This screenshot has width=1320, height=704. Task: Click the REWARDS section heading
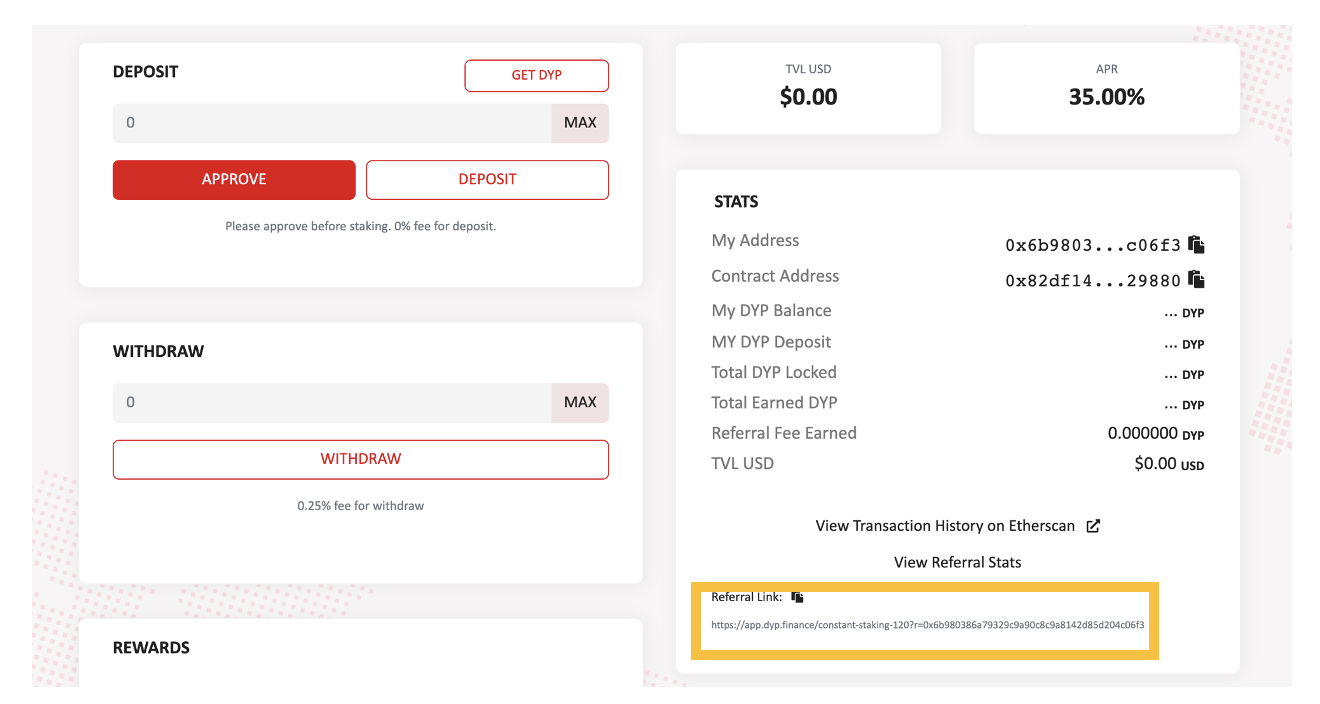pyautogui.click(x=151, y=648)
